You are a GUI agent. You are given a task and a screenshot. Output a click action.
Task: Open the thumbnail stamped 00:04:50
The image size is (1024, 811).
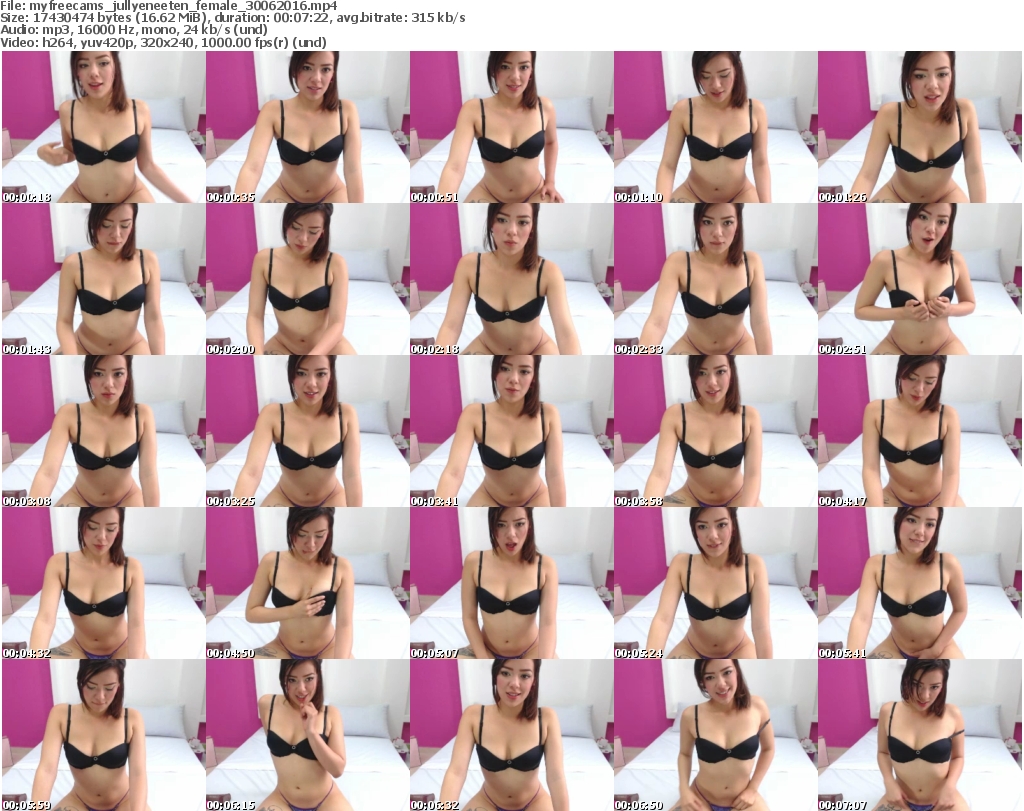(308, 583)
